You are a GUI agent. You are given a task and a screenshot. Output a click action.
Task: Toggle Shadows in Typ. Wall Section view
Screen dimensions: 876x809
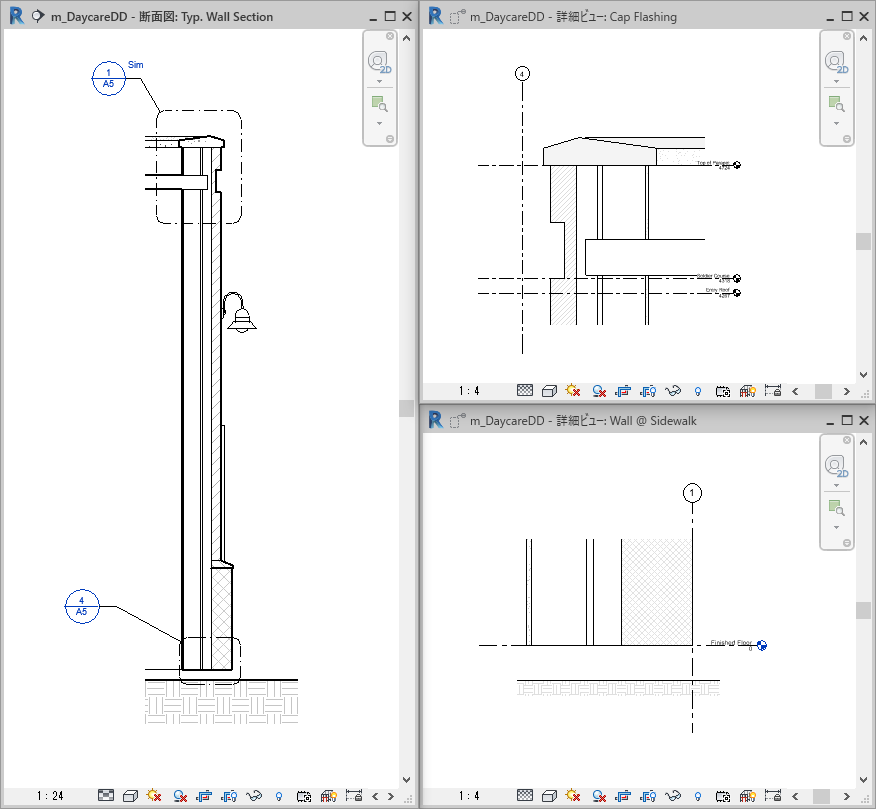(180, 796)
